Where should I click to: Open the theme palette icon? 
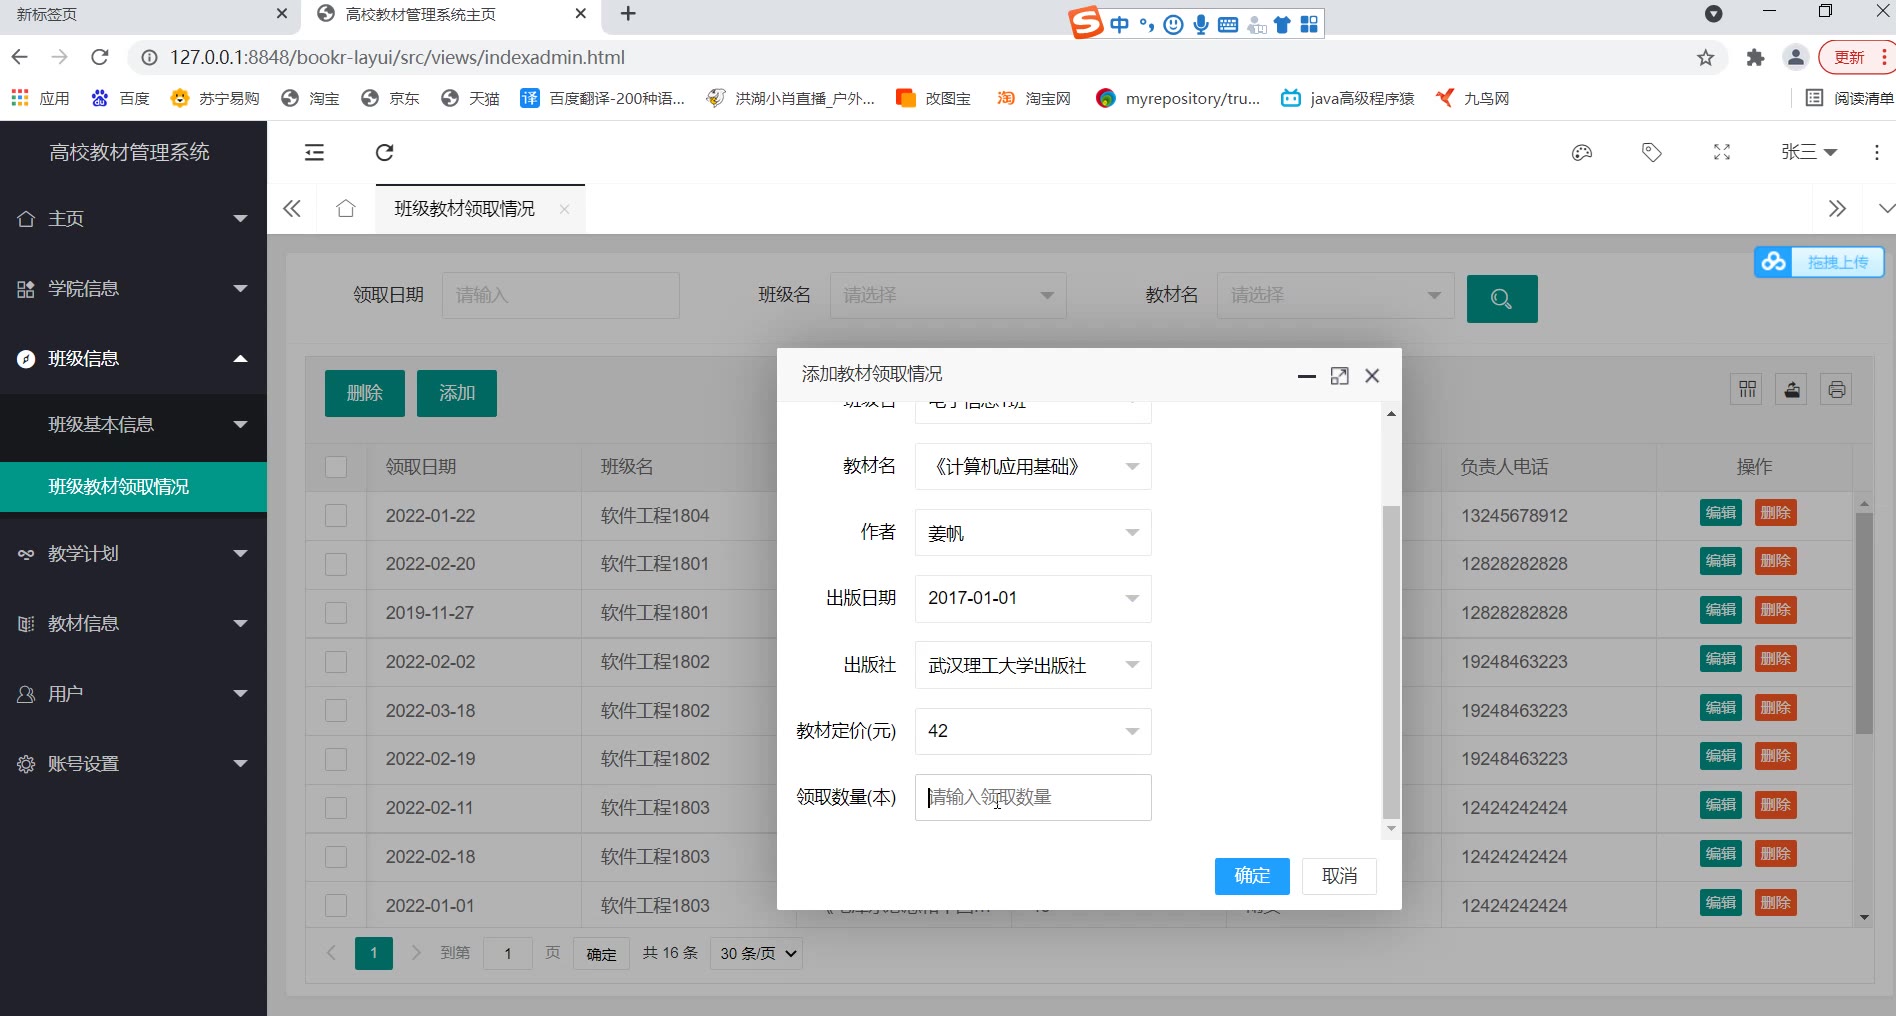pos(1581,152)
